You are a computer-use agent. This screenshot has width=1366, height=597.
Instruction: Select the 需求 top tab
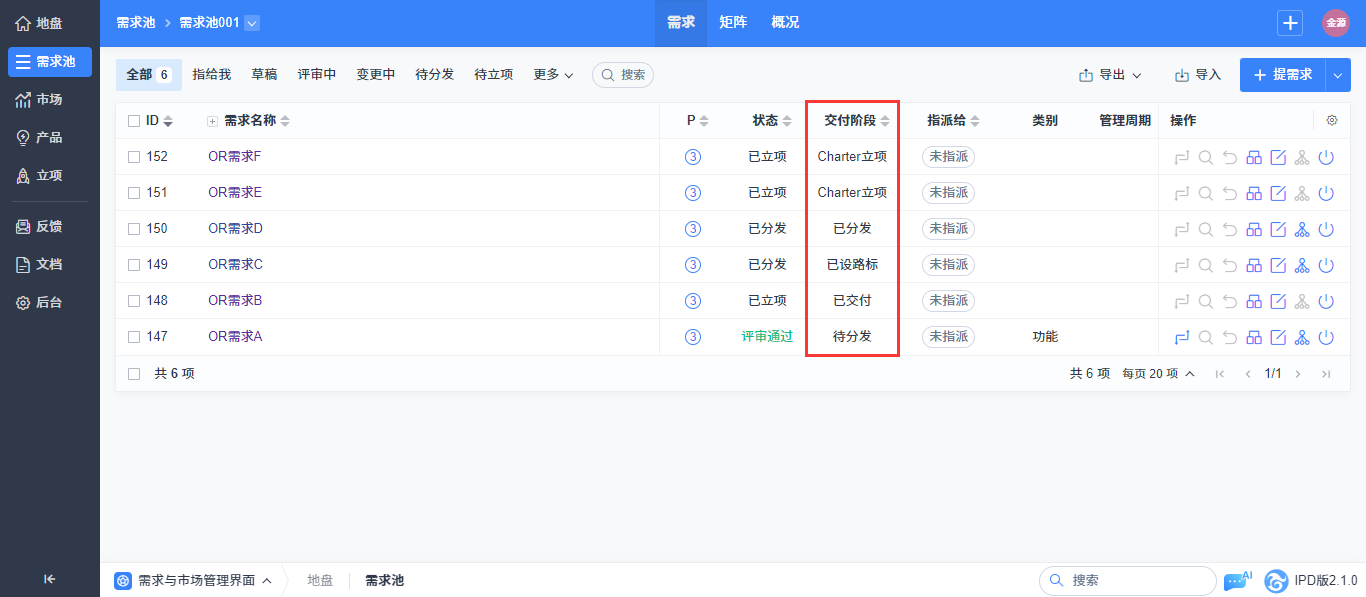pyautogui.click(x=681, y=23)
